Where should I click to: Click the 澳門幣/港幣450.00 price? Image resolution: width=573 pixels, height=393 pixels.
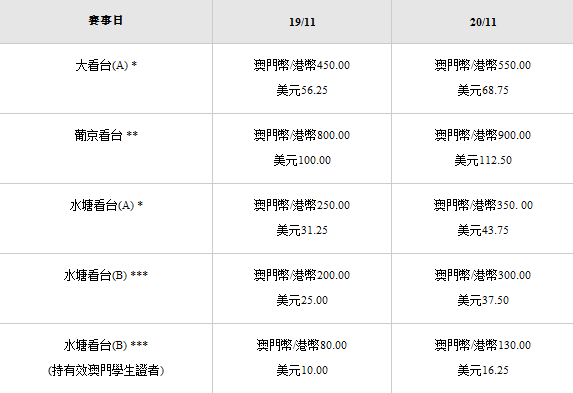point(302,65)
